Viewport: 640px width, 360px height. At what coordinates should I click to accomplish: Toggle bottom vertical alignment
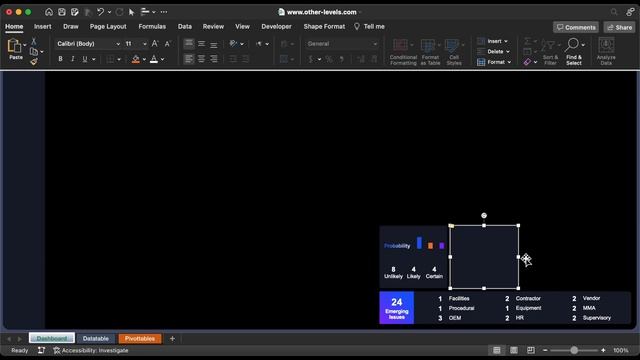pyautogui.click(x=214, y=44)
